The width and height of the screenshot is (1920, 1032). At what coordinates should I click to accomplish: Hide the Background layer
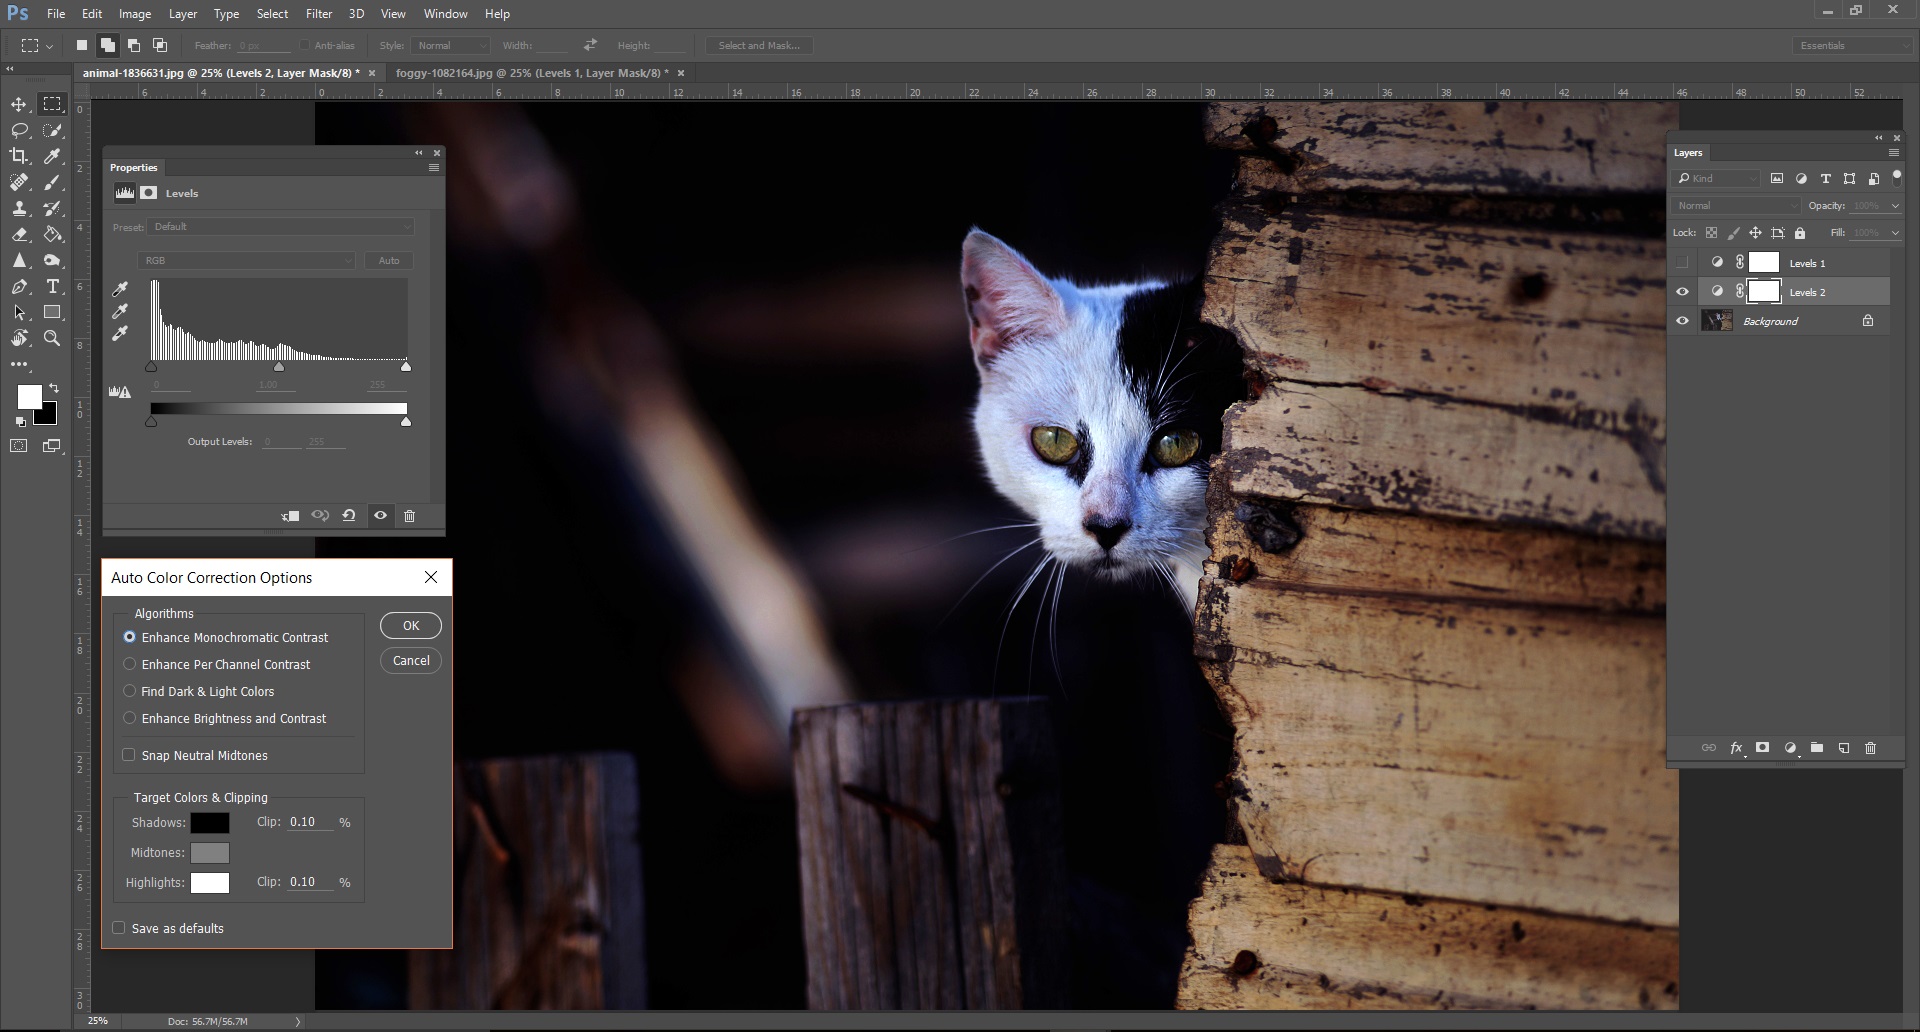tap(1683, 320)
